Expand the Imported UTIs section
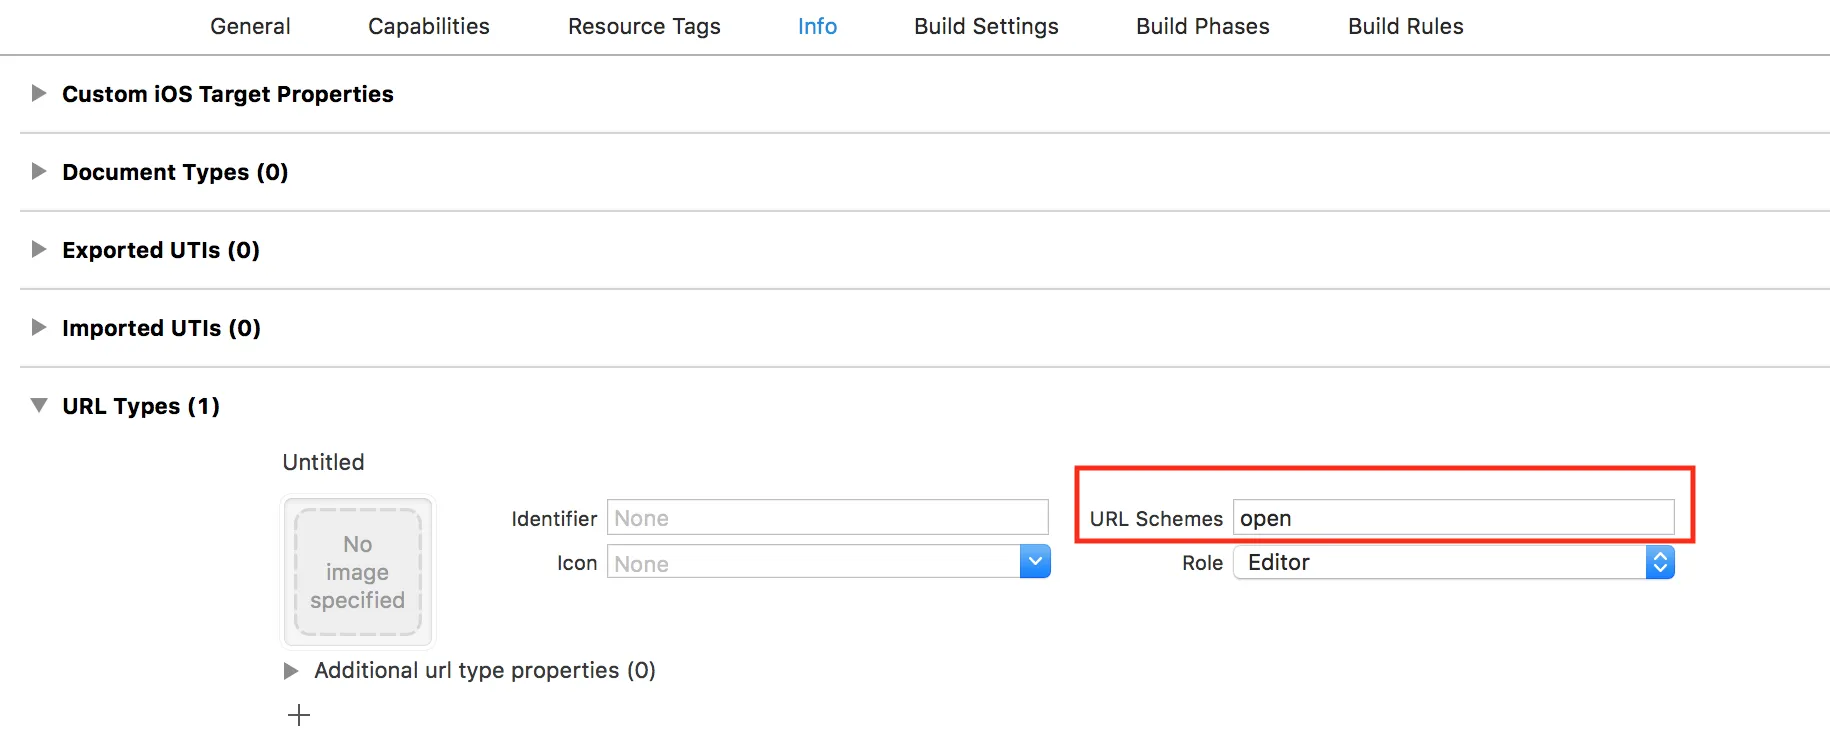 39,327
